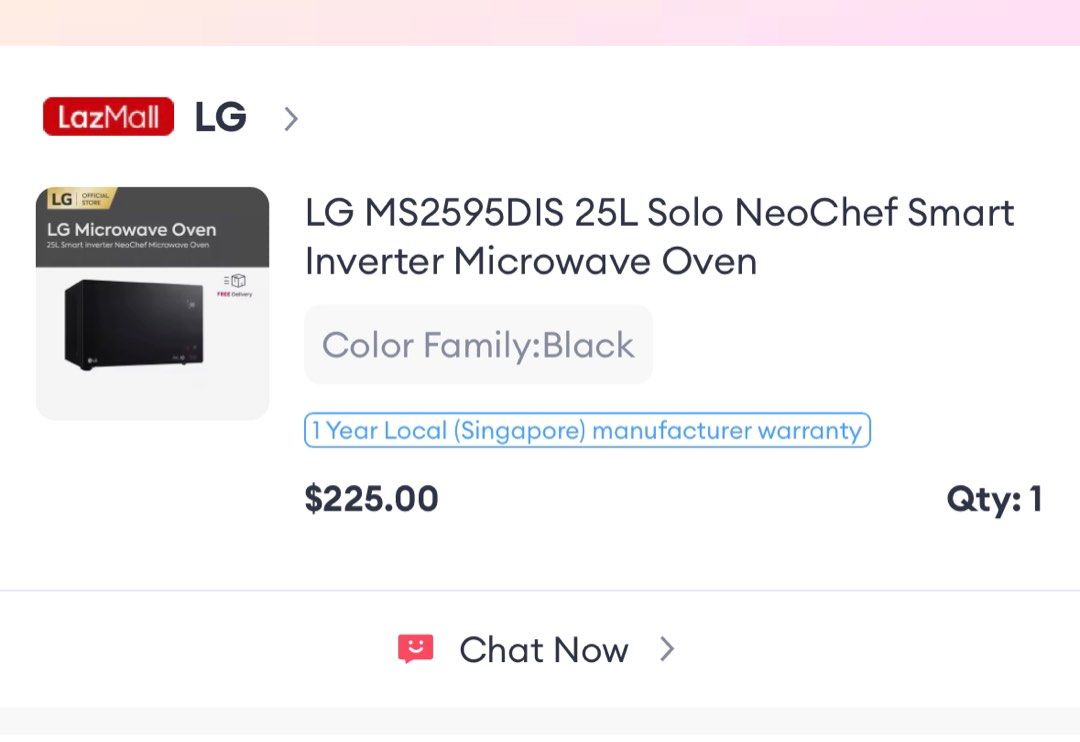Click the LazMall badge icon
Image resolution: width=1080 pixels, height=742 pixels.
tap(107, 116)
